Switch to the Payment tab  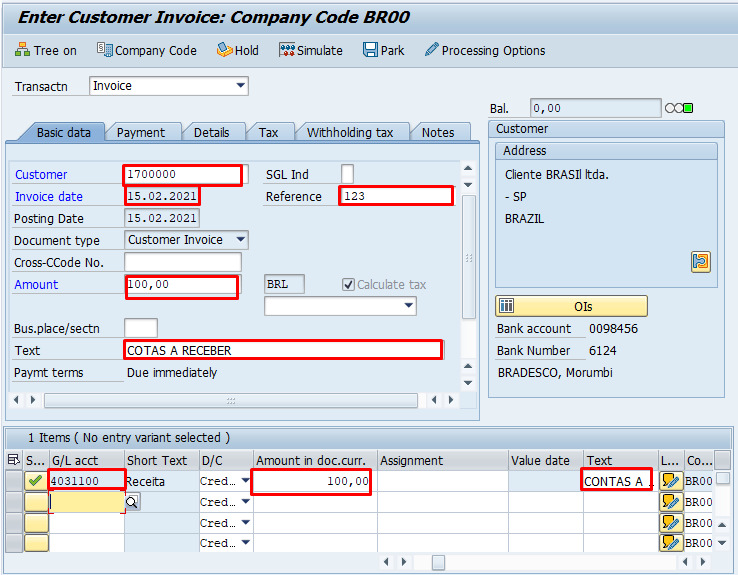click(141, 132)
